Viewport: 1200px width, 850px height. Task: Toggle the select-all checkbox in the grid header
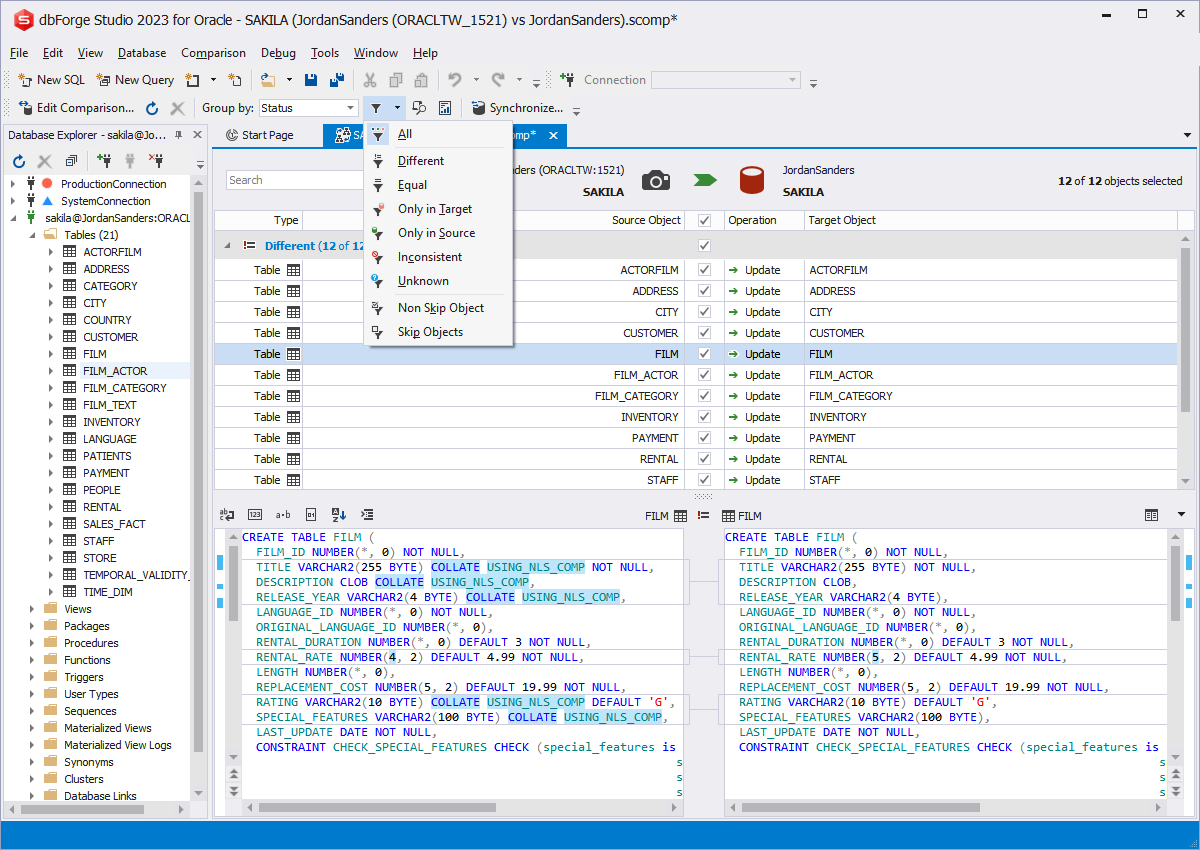pyautogui.click(x=703, y=220)
